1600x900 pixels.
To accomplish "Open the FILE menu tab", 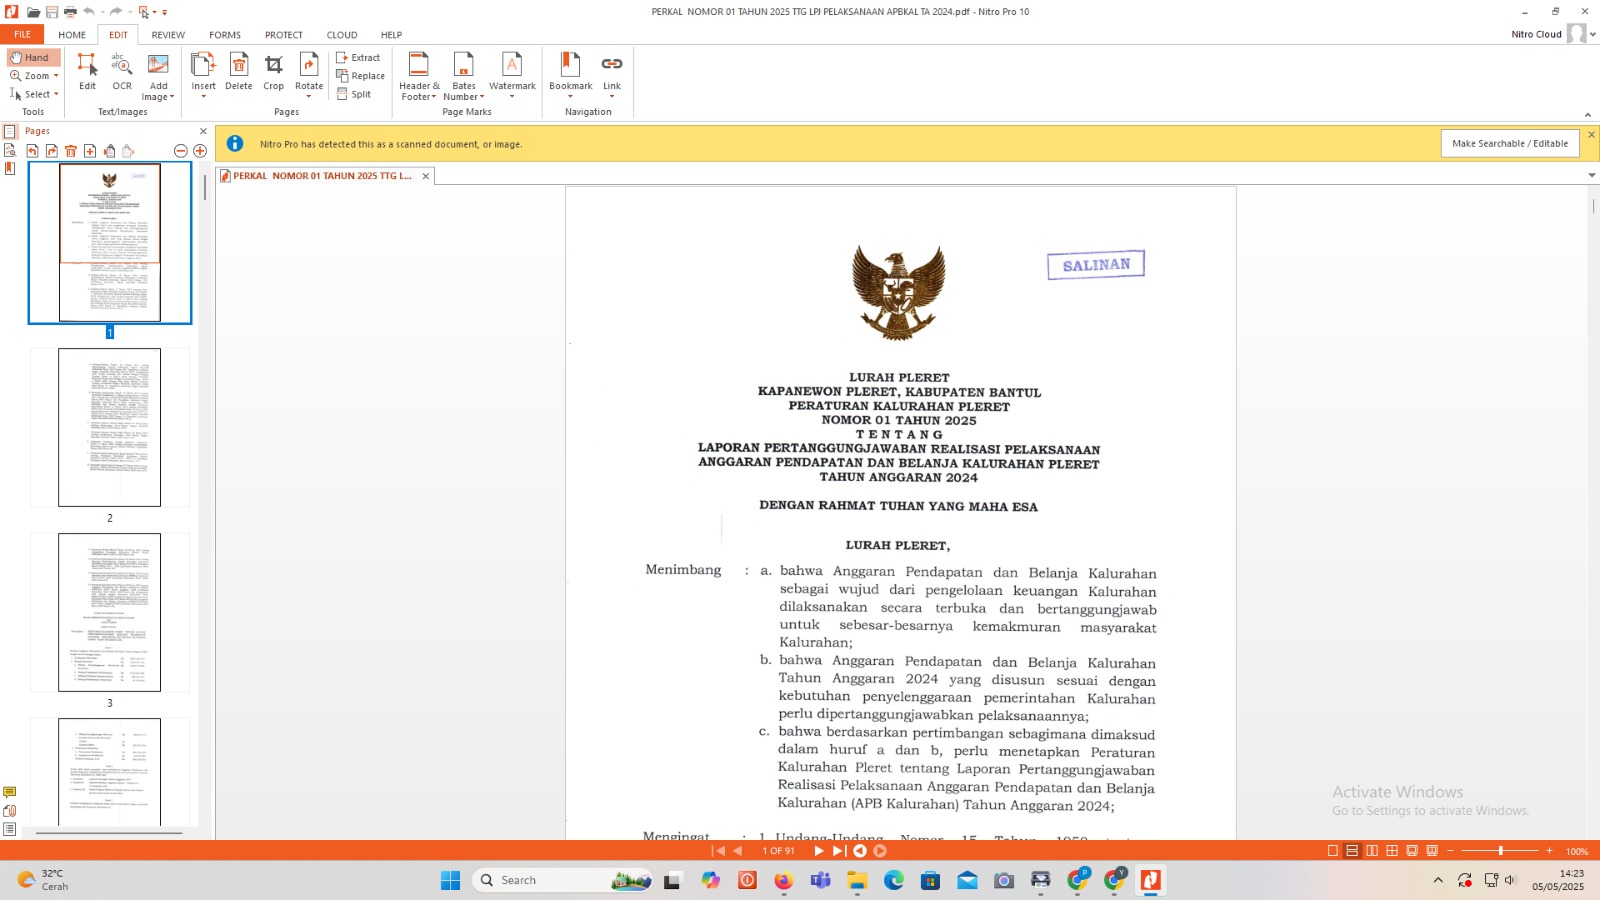I will (x=22, y=34).
